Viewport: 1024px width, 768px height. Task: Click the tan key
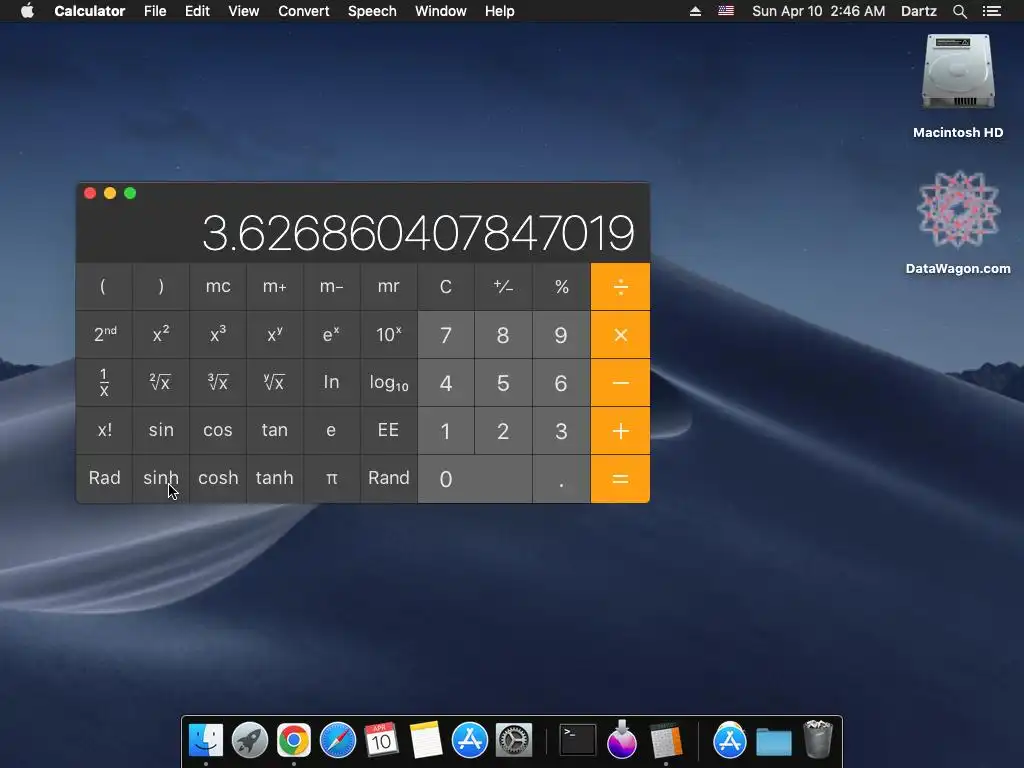(275, 431)
